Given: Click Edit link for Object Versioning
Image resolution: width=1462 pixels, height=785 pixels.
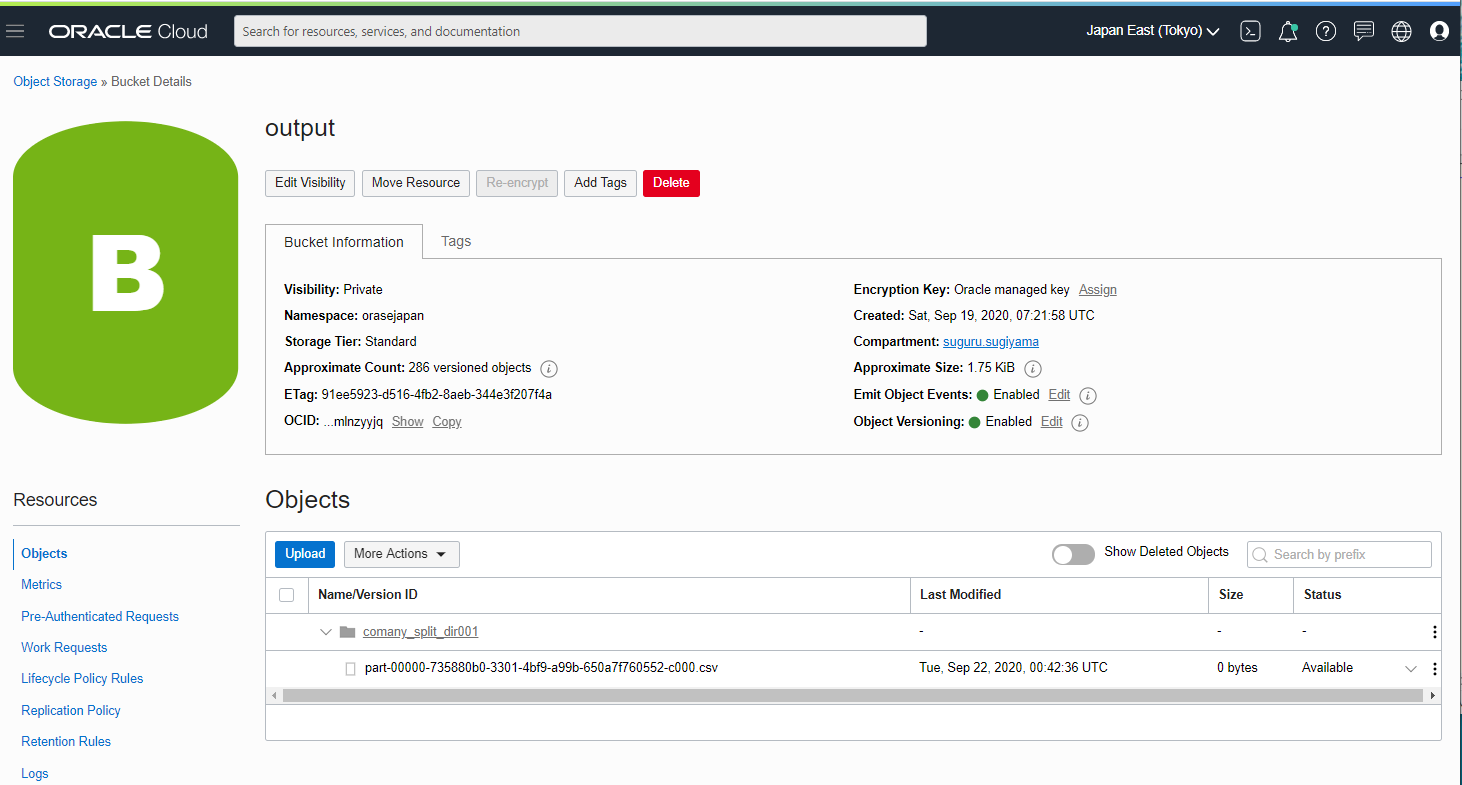Looking at the screenshot, I should click(x=1051, y=422).
